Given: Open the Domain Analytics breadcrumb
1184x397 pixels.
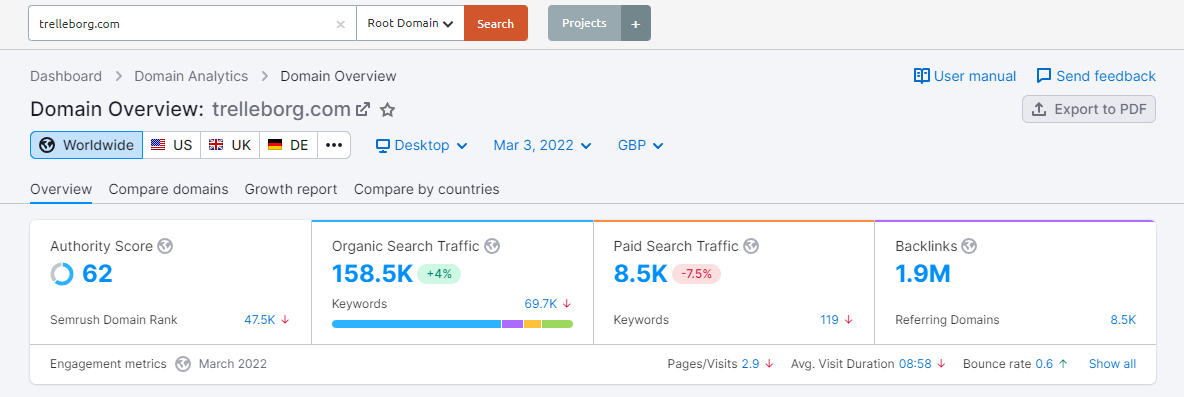Looking at the screenshot, I should 191,76.
